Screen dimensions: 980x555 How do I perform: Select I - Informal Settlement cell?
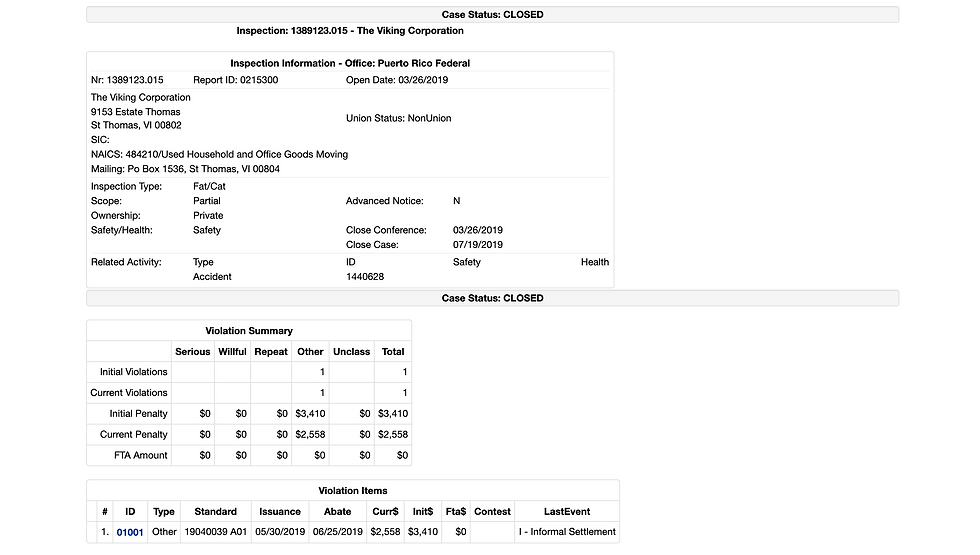[x=567, y=532]
